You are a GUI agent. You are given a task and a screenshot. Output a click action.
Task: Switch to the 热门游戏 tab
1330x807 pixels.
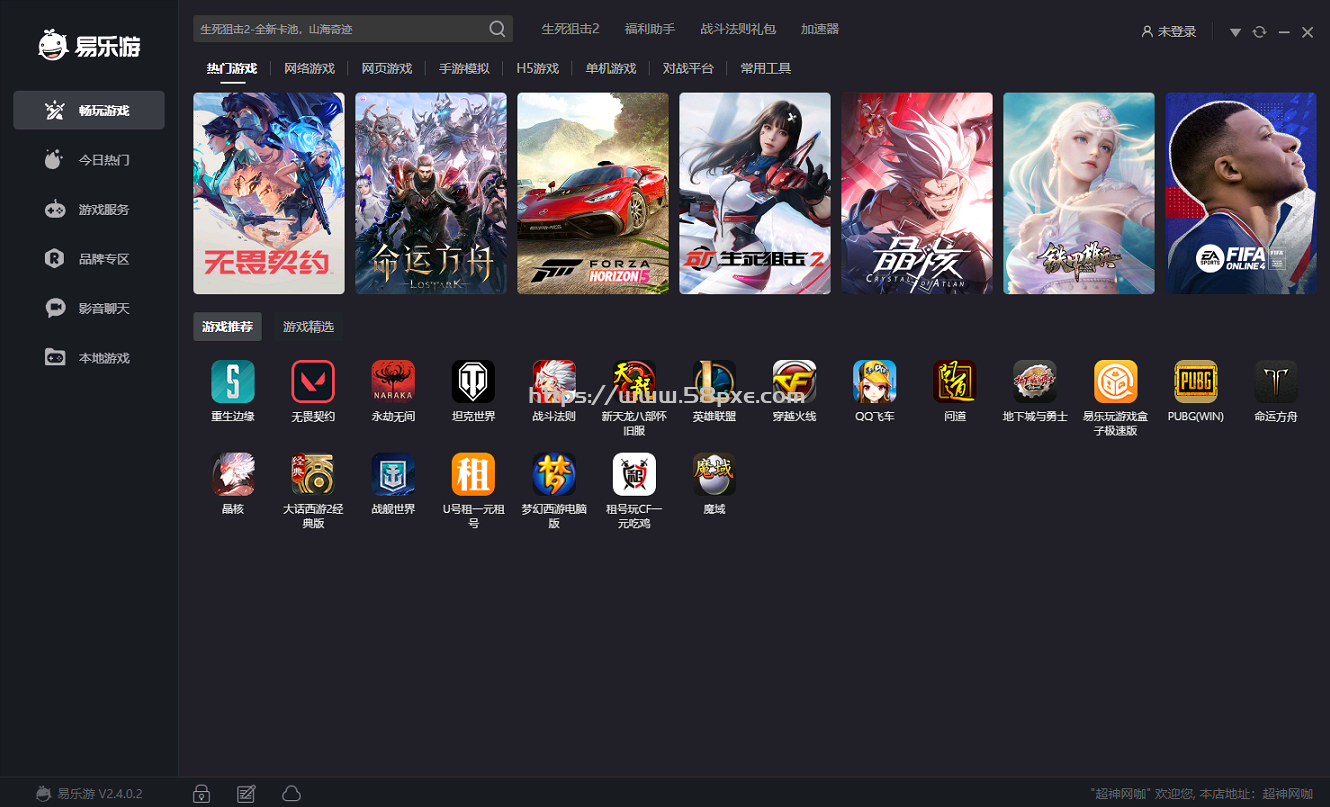point(232,69)
